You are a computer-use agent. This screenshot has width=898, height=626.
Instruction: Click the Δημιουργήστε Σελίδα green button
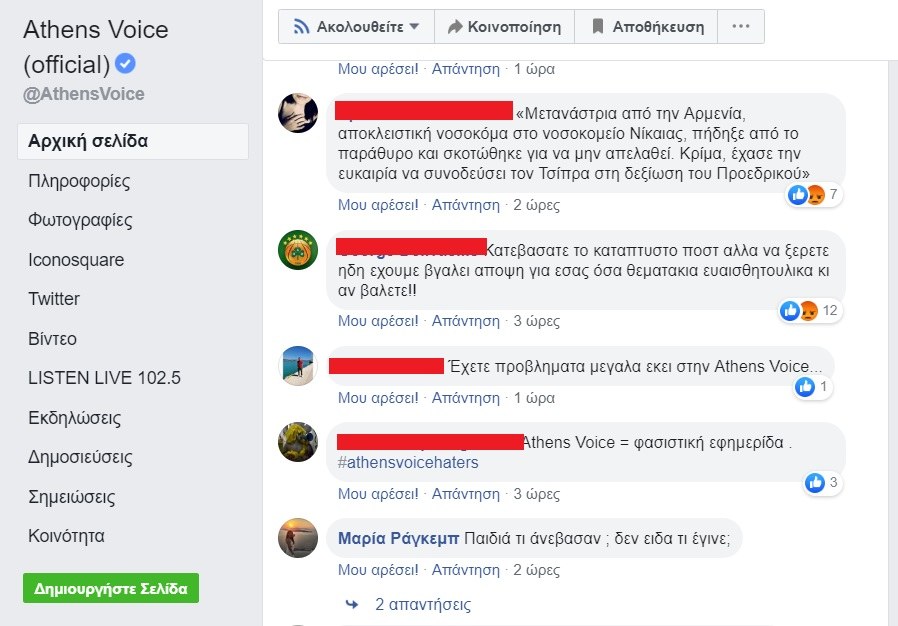click(x=111, y=588)
